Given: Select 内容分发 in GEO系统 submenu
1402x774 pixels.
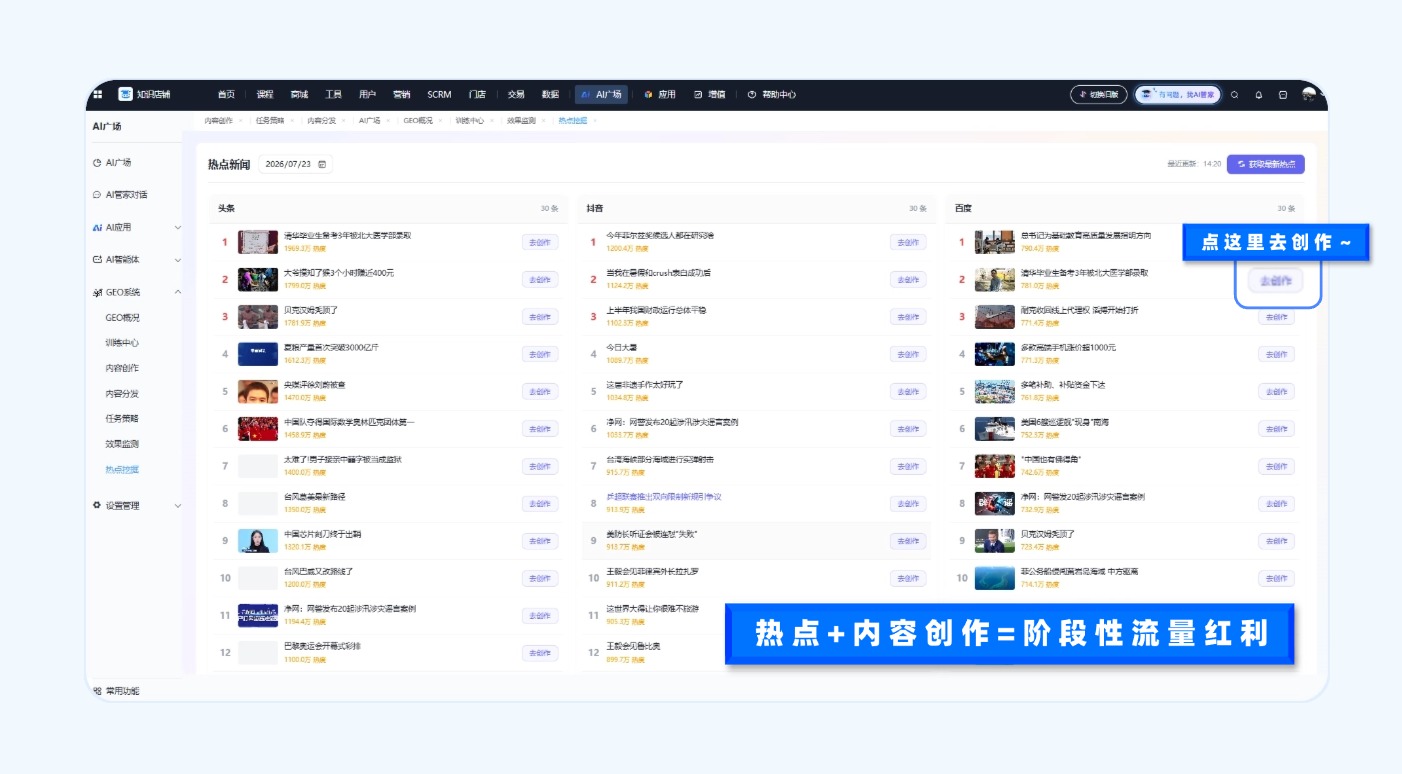Looking at the screenshot, I should [x=122, y=393].
